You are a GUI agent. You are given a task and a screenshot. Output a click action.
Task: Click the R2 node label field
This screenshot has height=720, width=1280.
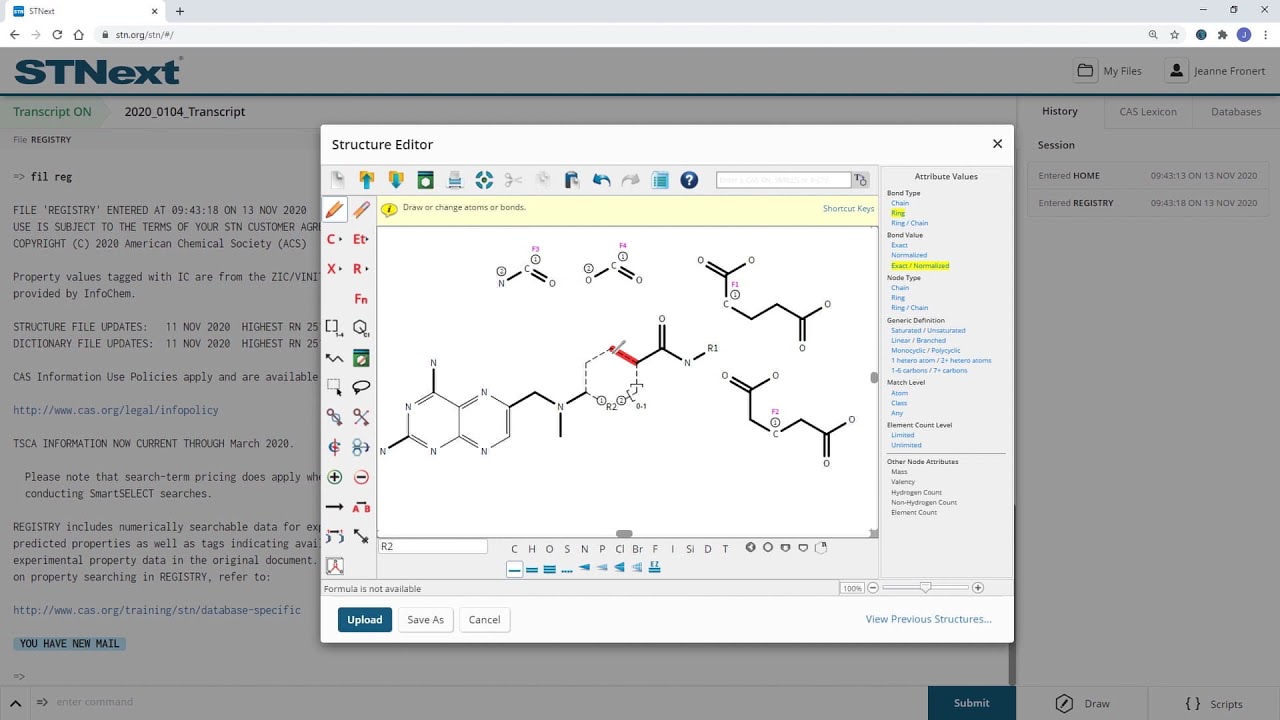tap(432, 547)
